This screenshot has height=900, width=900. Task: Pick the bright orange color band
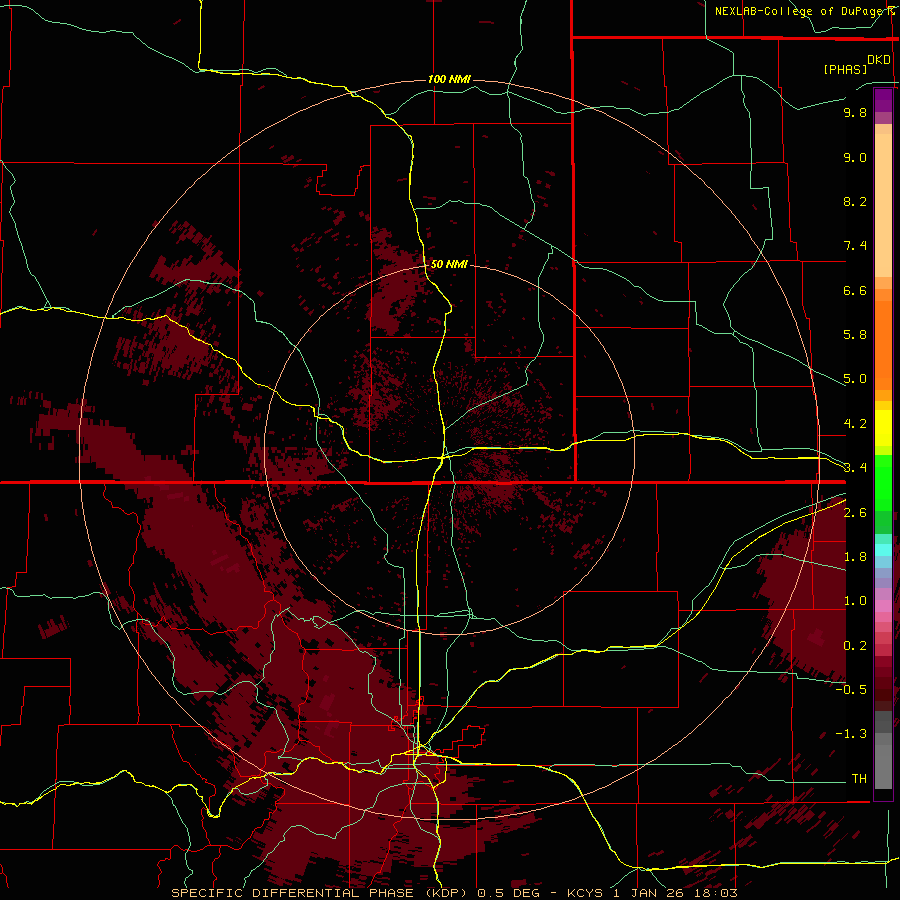point(883,346)
